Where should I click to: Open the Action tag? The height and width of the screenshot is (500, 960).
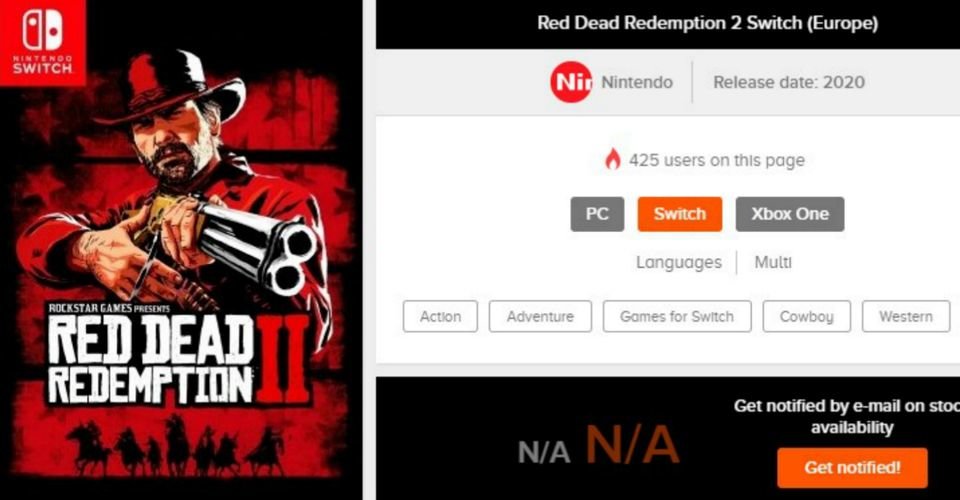pos(440,316)
